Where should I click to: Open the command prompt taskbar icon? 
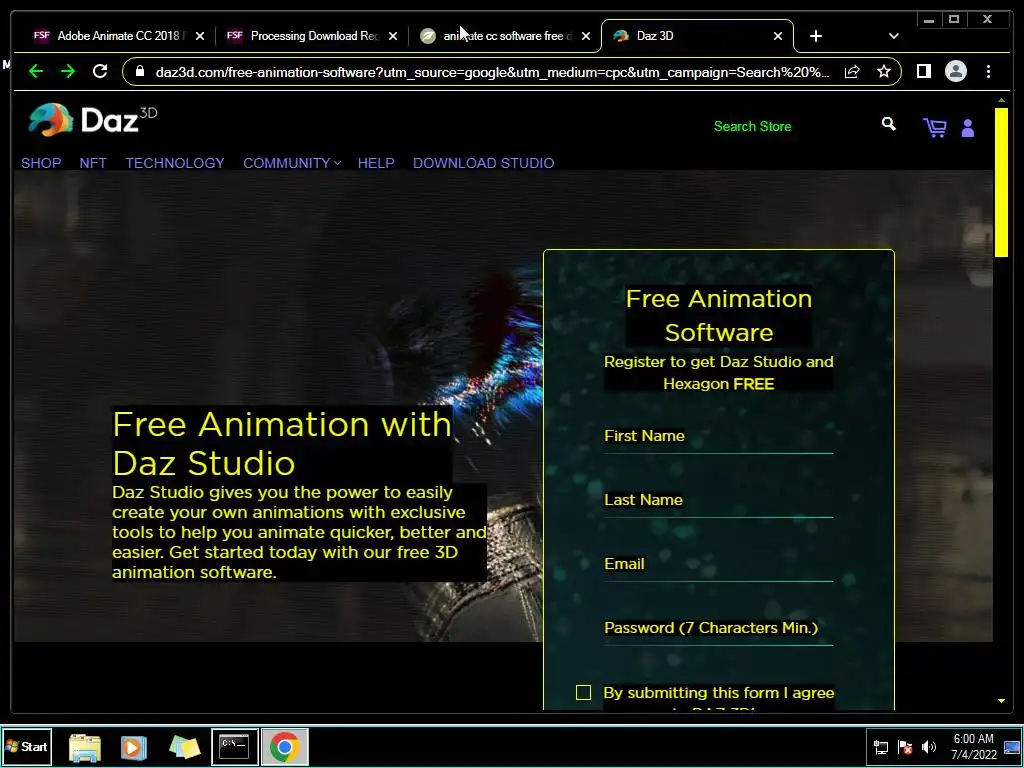(x=234, y=746)
